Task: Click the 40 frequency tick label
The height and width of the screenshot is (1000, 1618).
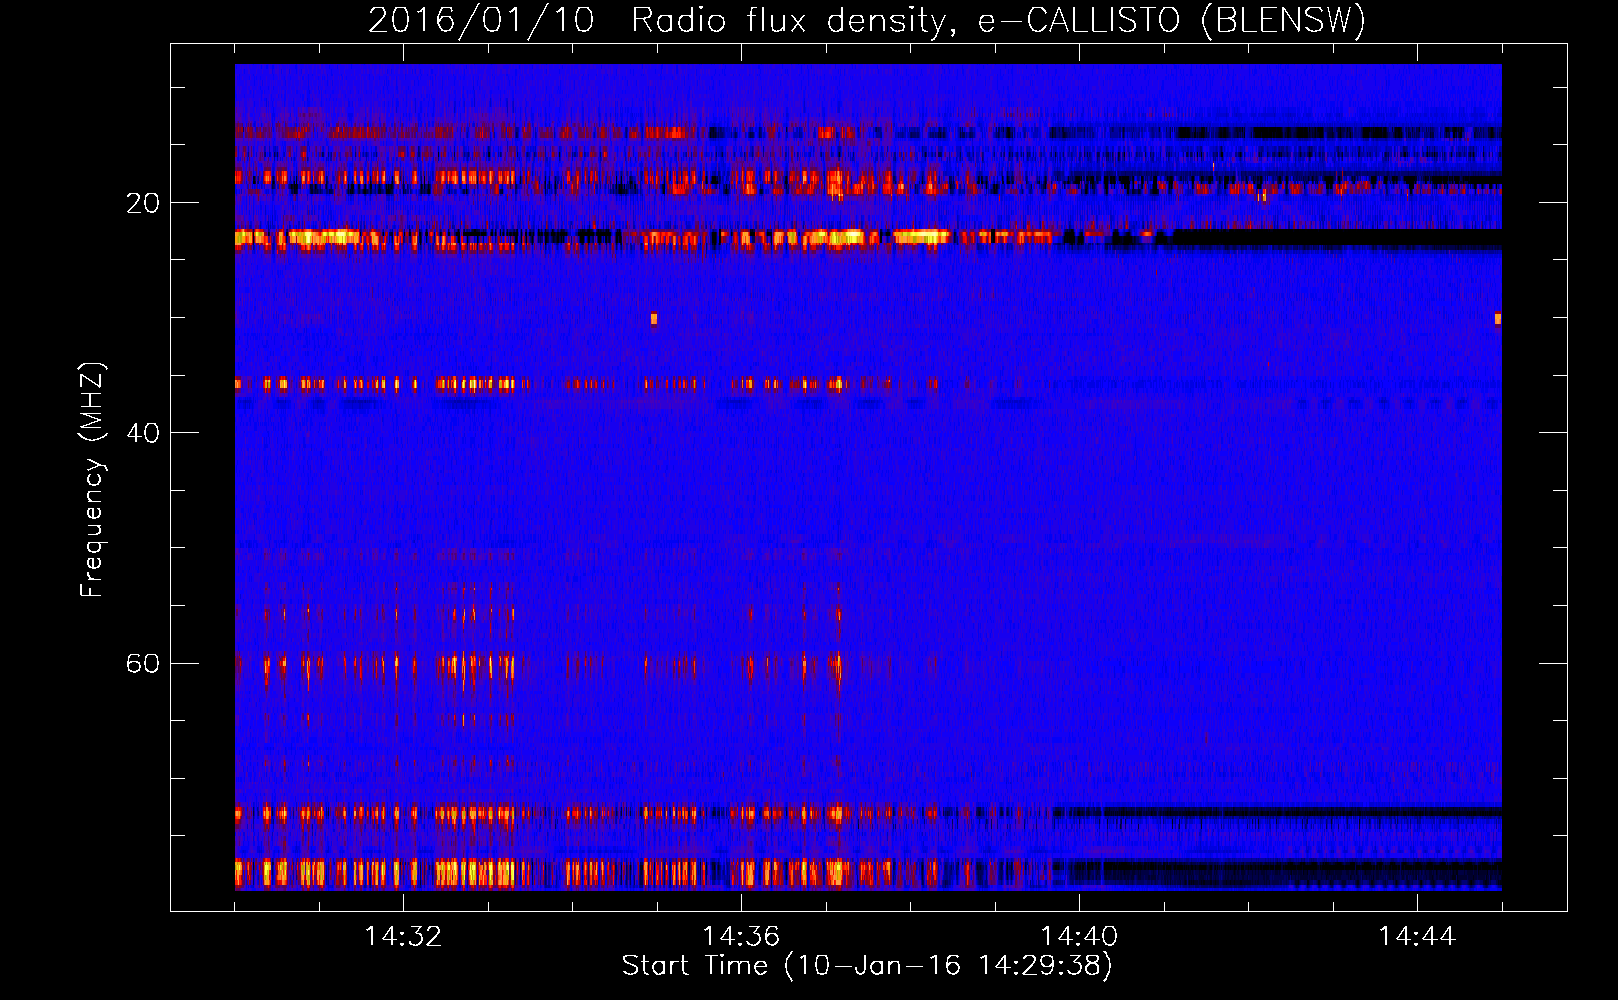Action: [x=143, y=433]
